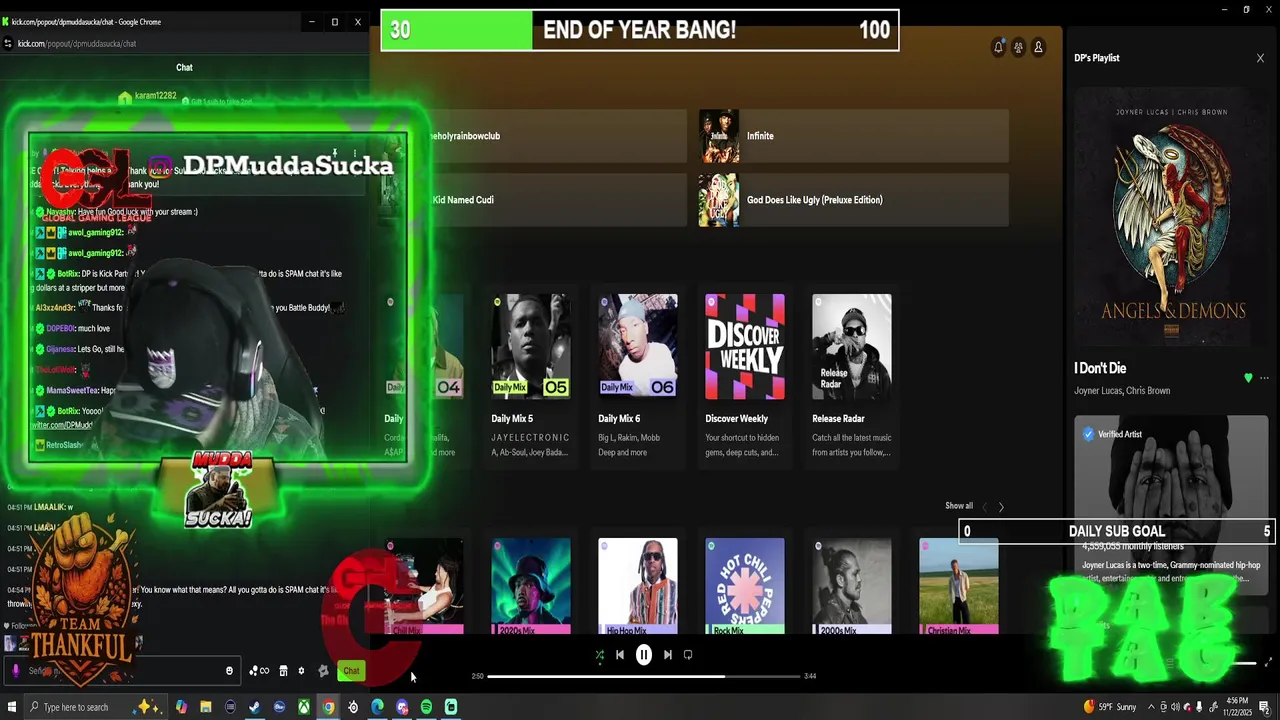The width and height of the screenshot is (1280, 720).
Task: Open system volume speaker icon in tray
Action: click(1175, 707)
